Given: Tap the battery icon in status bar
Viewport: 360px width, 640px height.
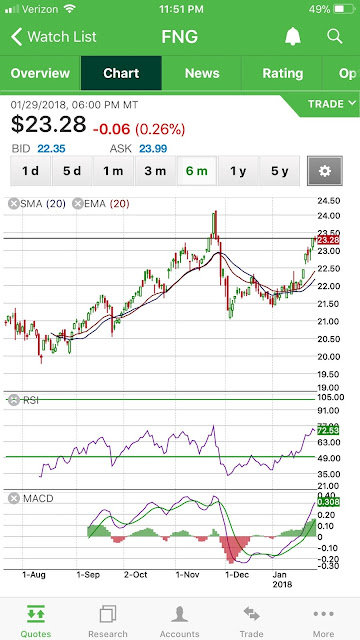Looking at the screenshot, I should click(344, 9).
